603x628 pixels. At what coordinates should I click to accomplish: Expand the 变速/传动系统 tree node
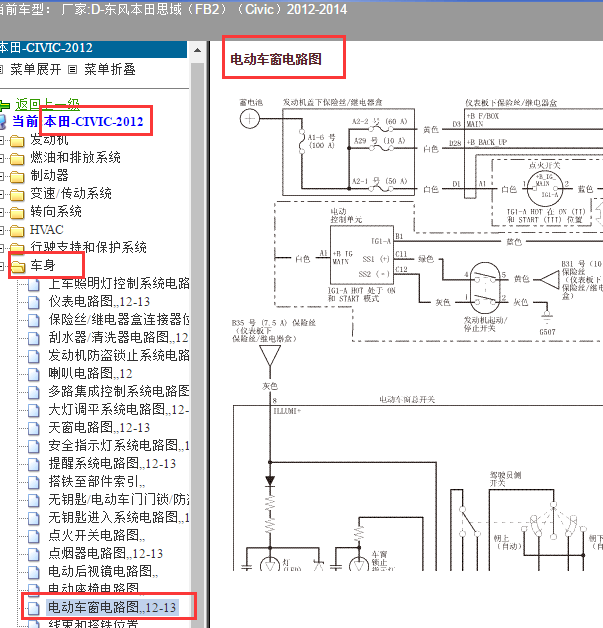(2, 195)
